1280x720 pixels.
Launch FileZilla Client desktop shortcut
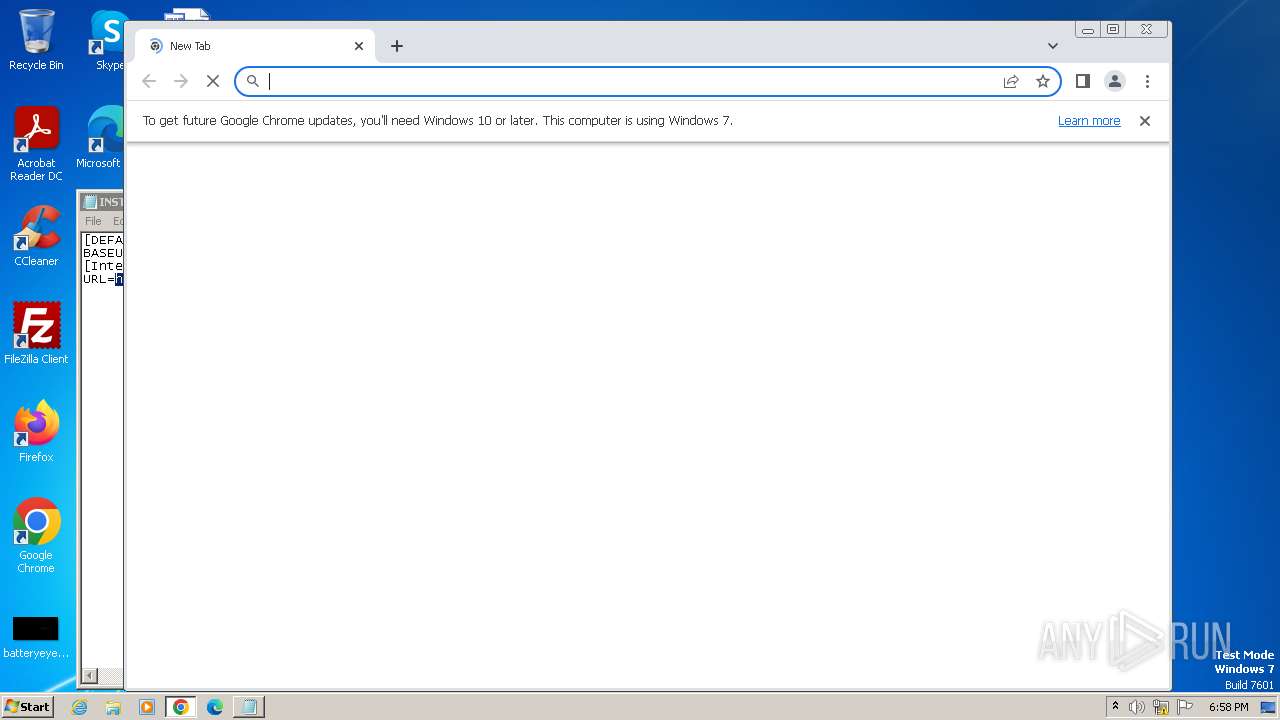point(36,333)
